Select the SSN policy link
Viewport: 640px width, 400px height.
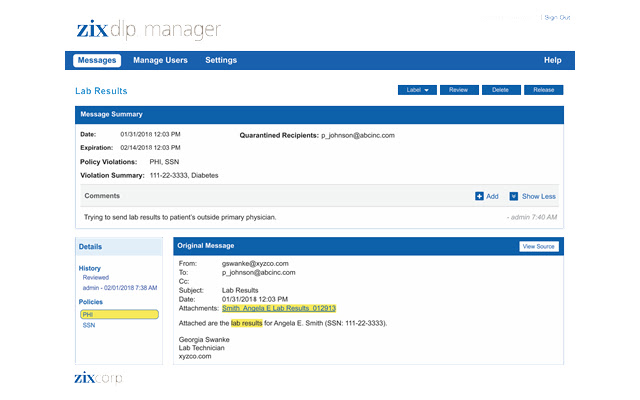pyautogui.click(x=89, y=325)
